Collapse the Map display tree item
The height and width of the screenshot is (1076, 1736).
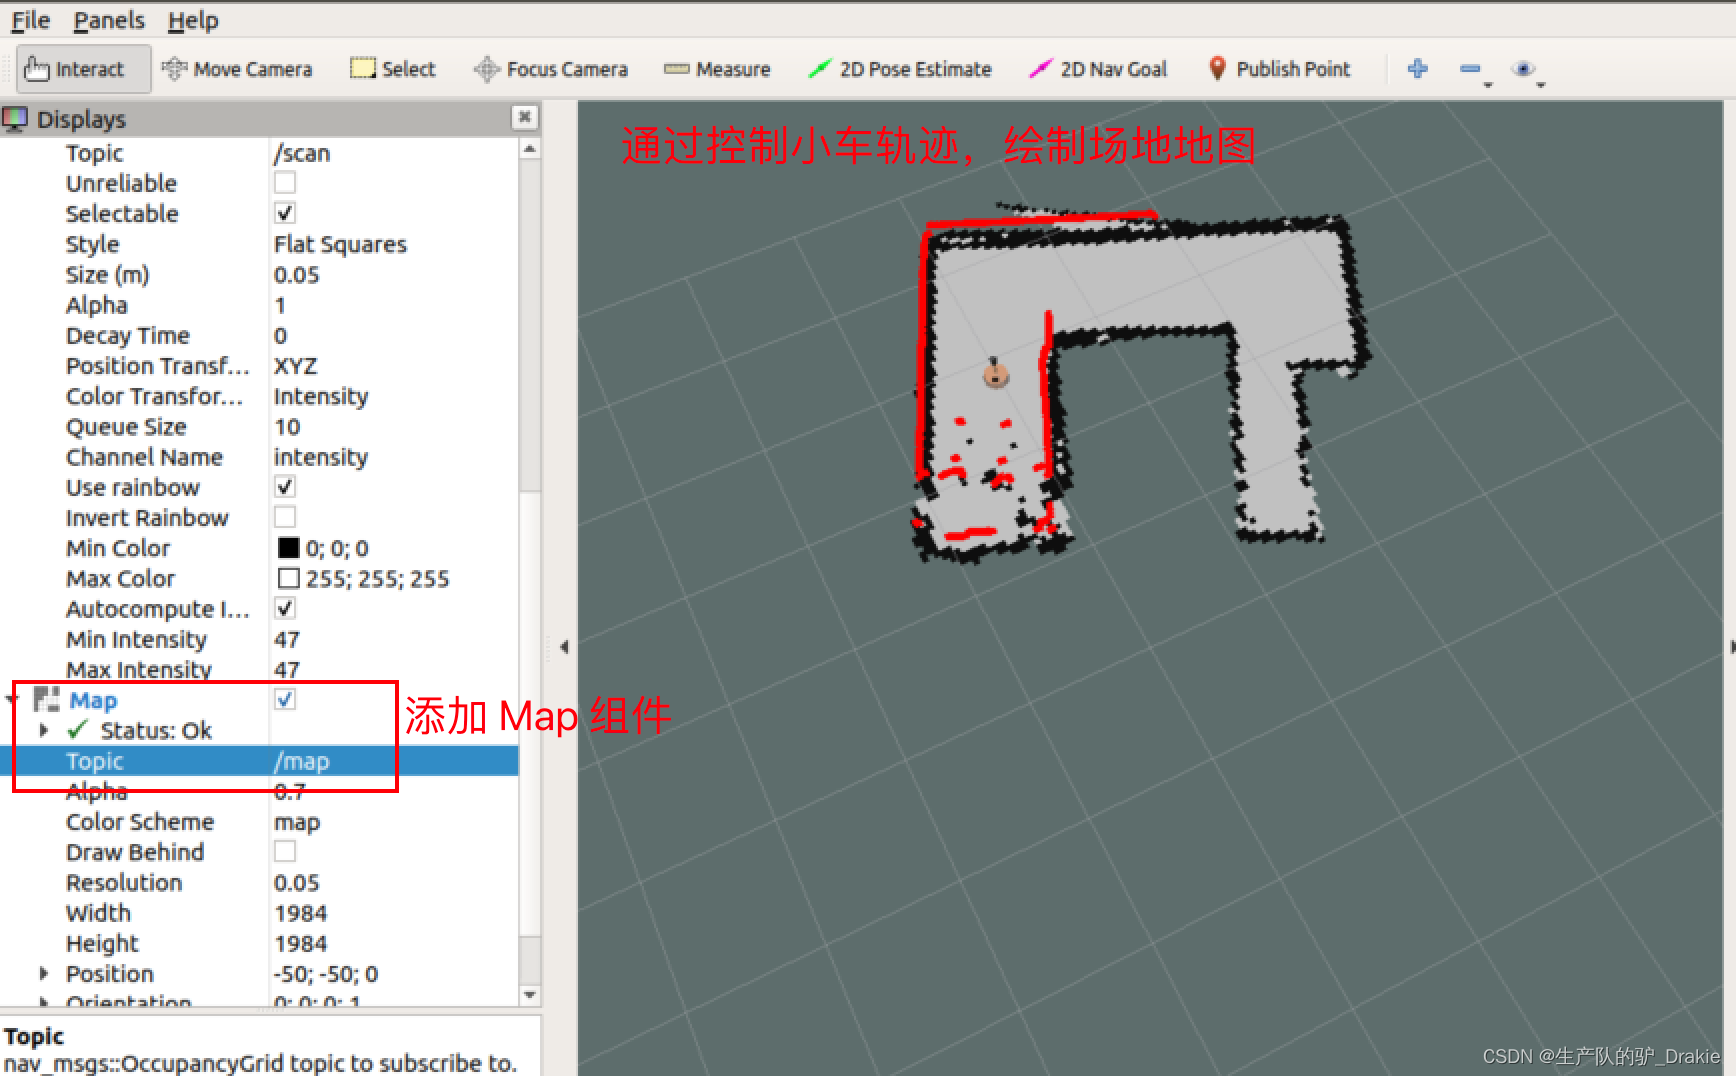[12, 699]
